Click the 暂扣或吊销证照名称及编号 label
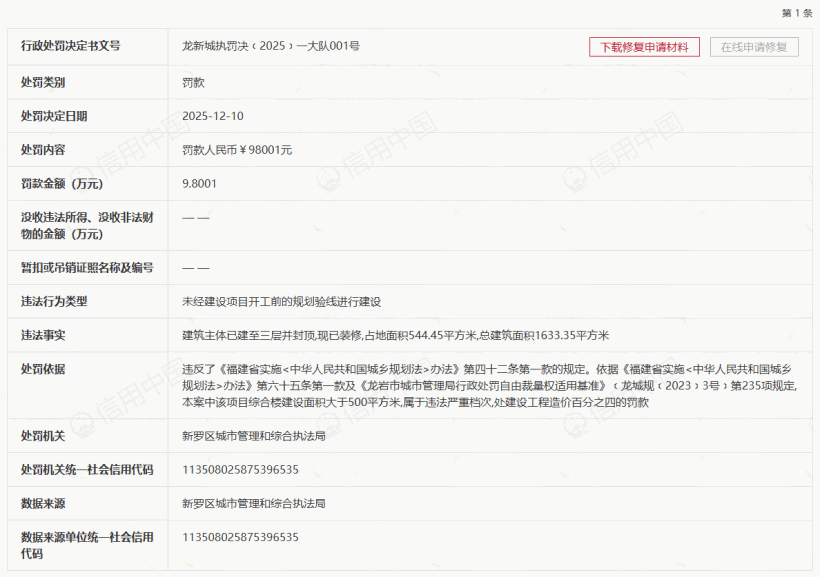Viewport: 820px width, 577px height. tap(87, 267)
